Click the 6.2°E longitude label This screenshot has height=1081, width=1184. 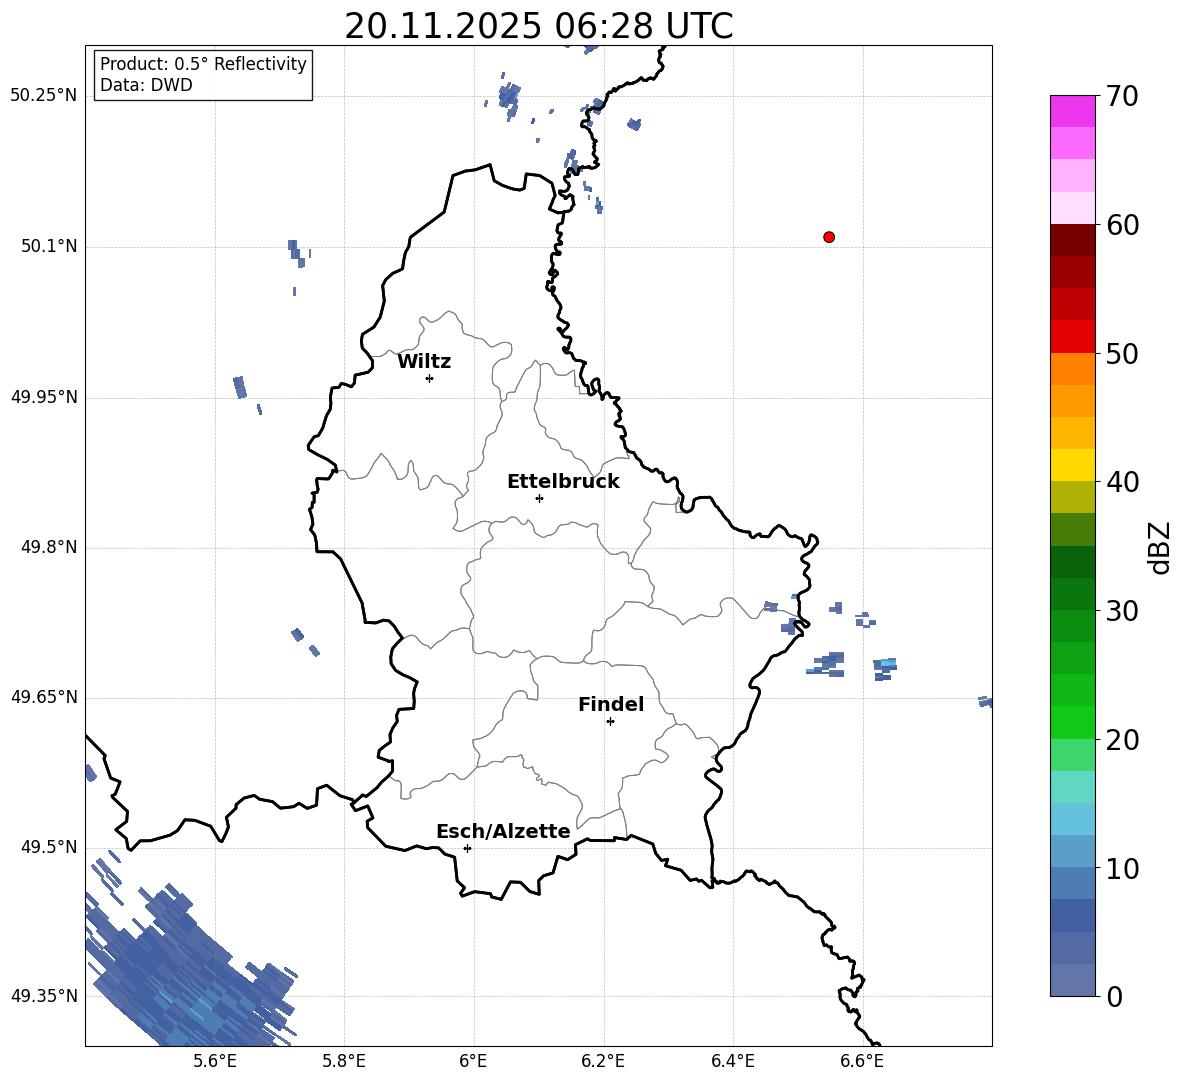[603, 1061]
